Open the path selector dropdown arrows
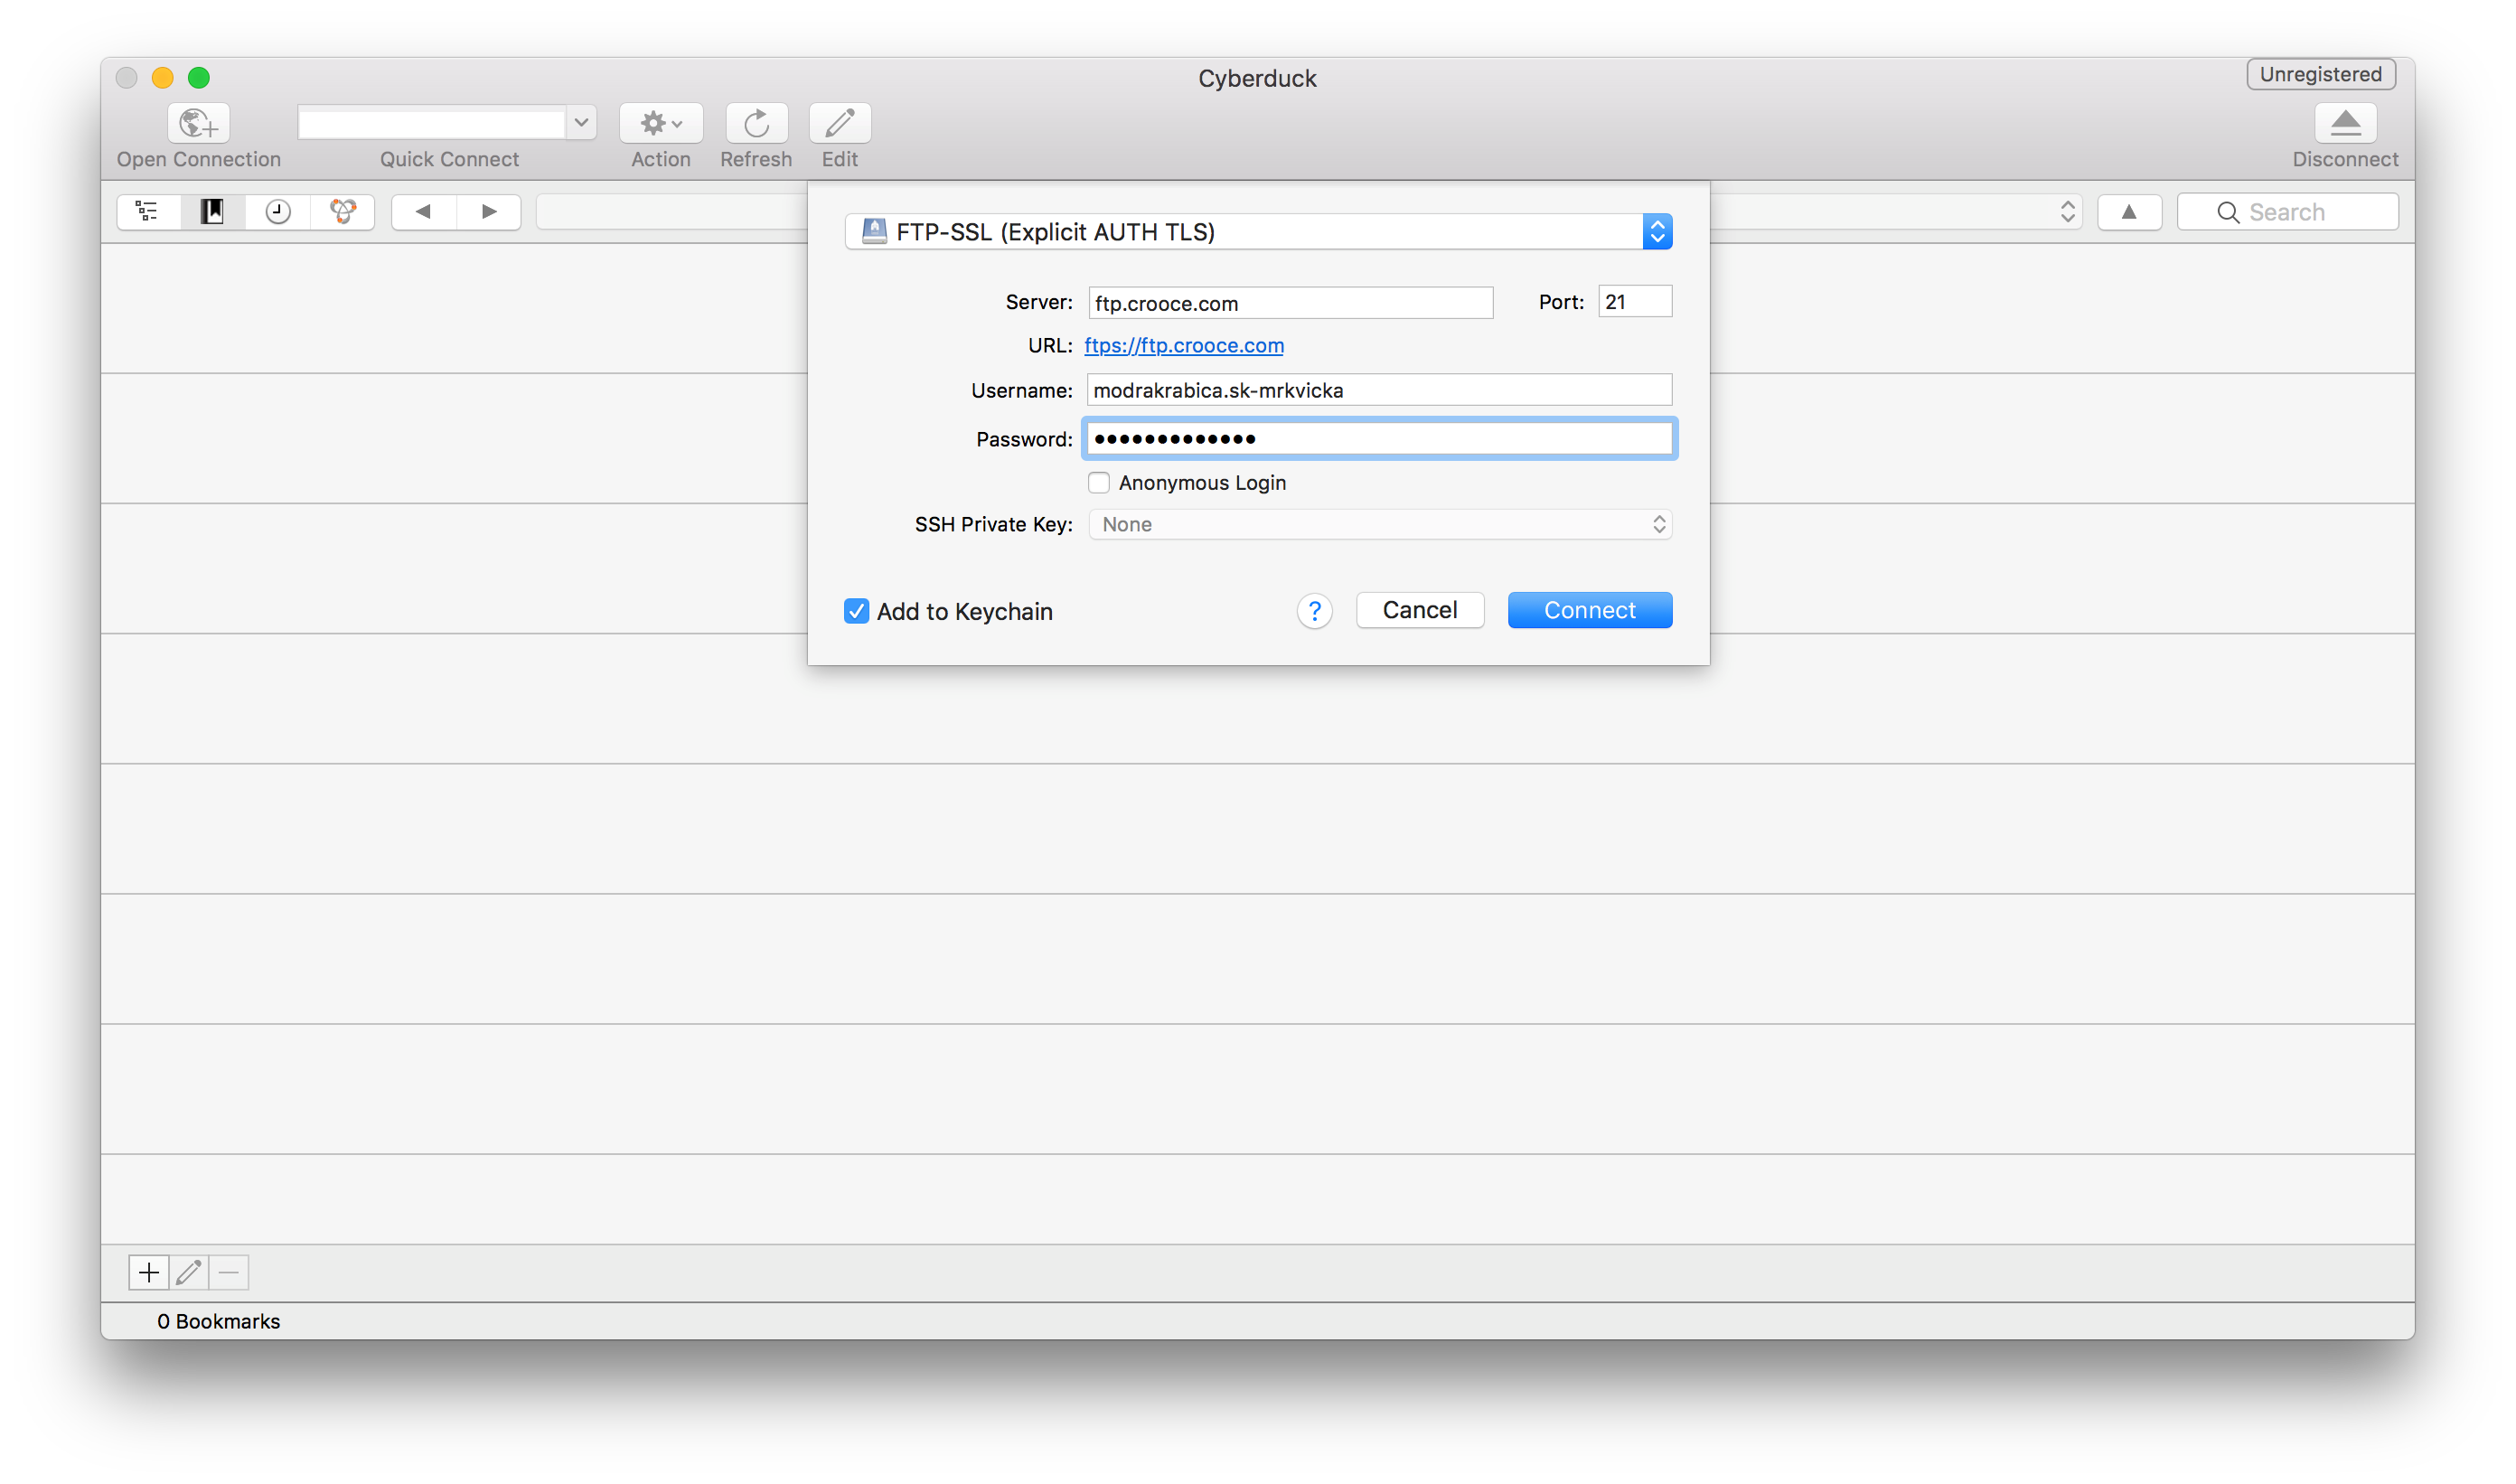Image resolution: width=2516 pixels, height=1484 pixels. pos(2067,212)
